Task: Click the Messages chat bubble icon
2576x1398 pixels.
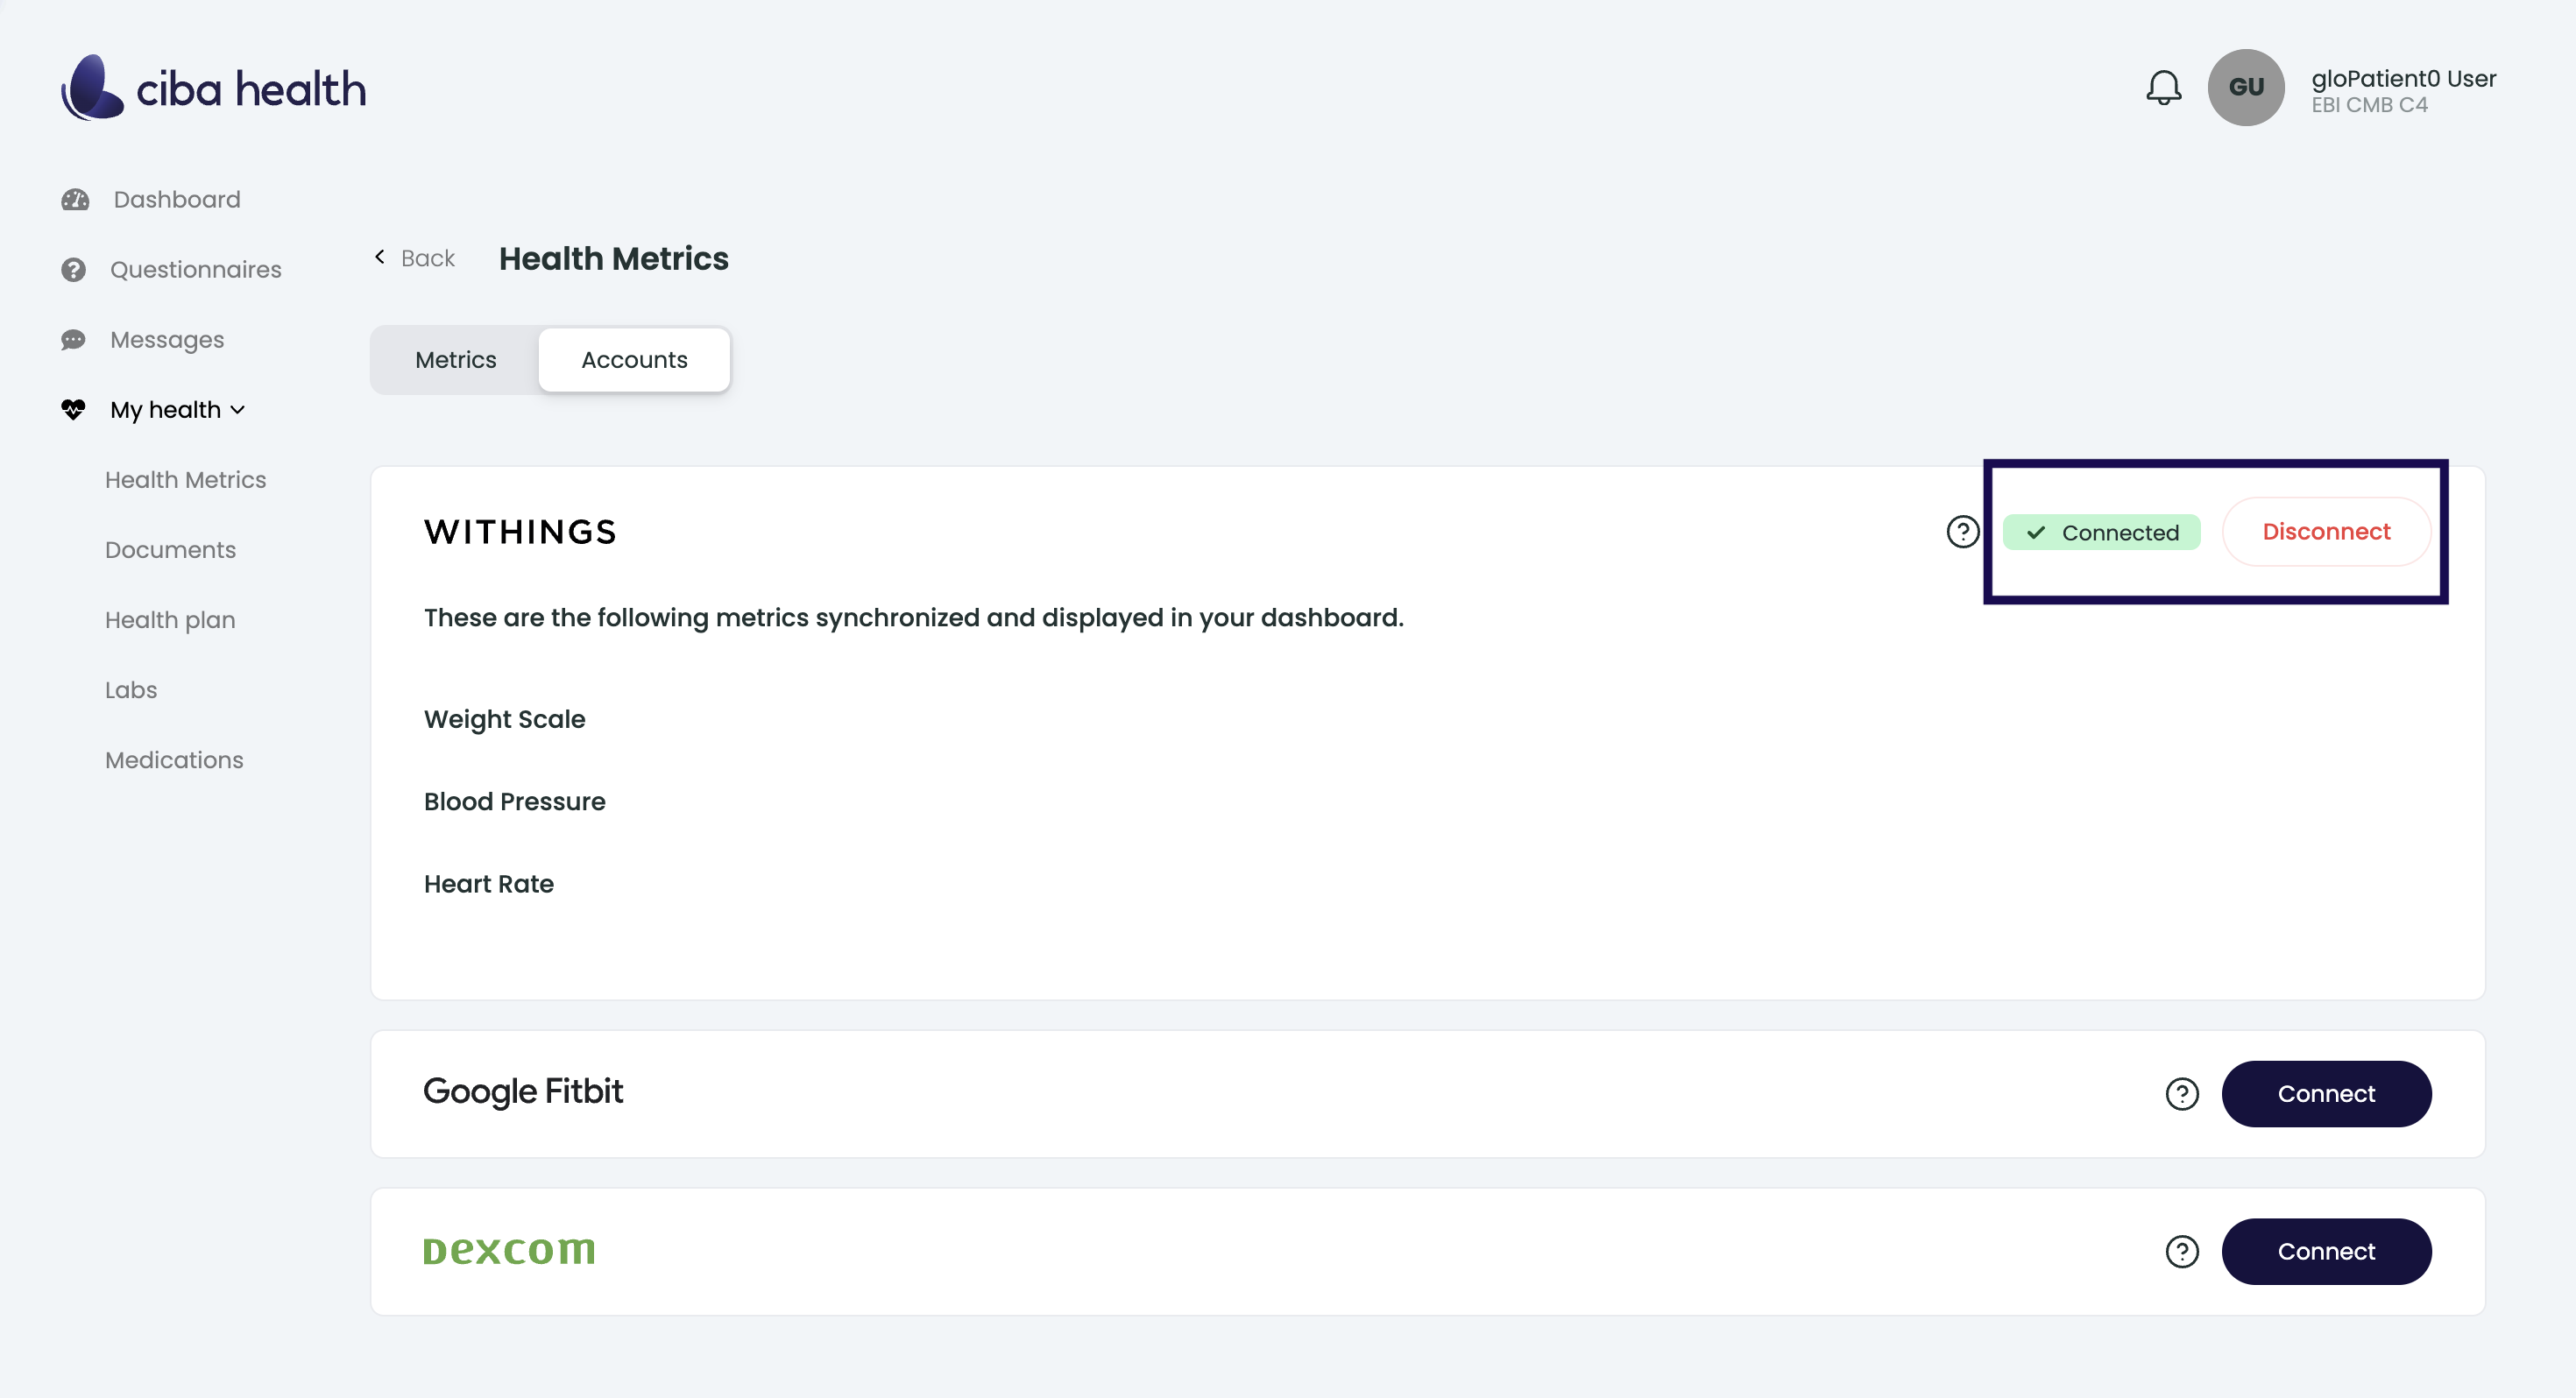Action: [73, 340]
